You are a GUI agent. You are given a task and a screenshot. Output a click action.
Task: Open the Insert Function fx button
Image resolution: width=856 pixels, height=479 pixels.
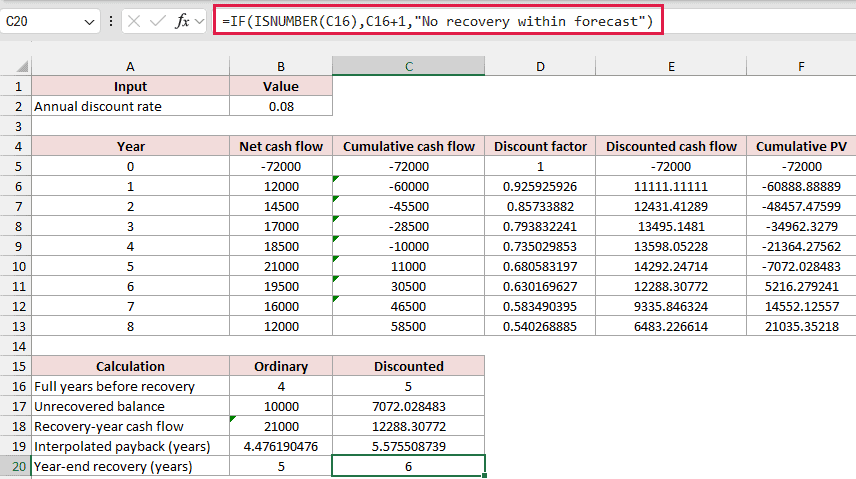(x=182, y=21)
